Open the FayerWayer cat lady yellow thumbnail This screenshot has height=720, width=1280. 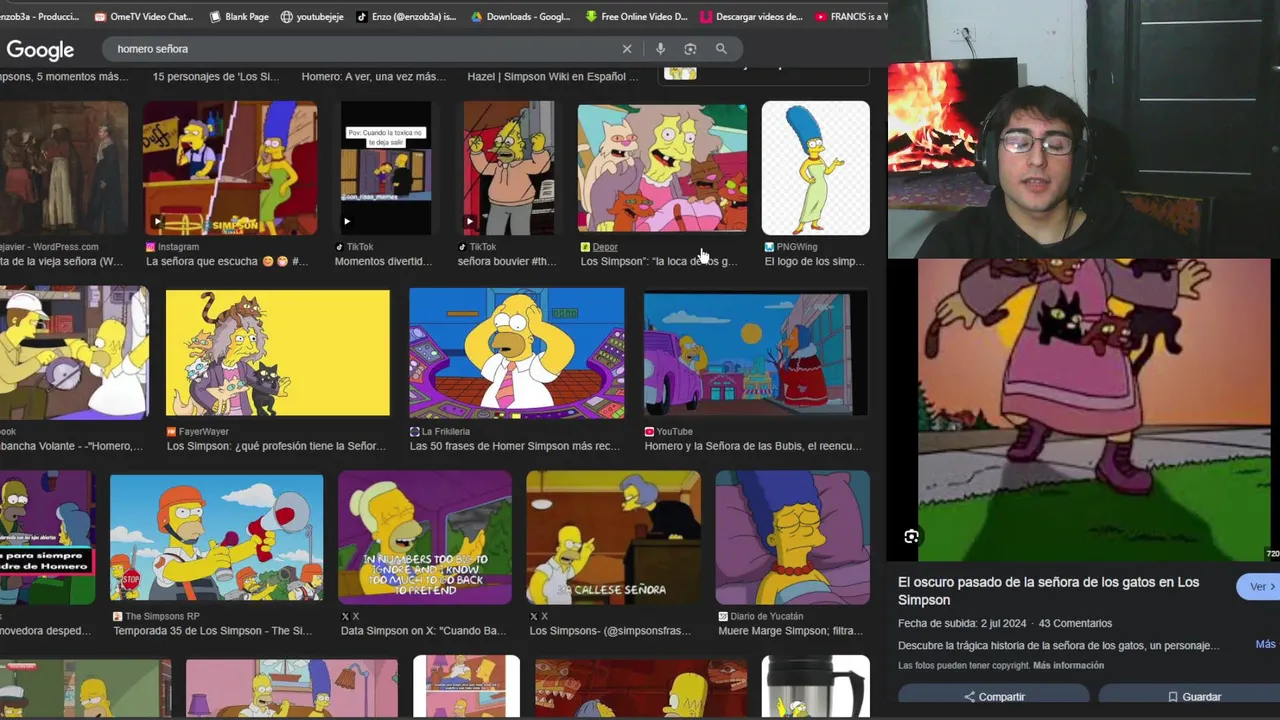pyautogui.click(x=278, y=353)
